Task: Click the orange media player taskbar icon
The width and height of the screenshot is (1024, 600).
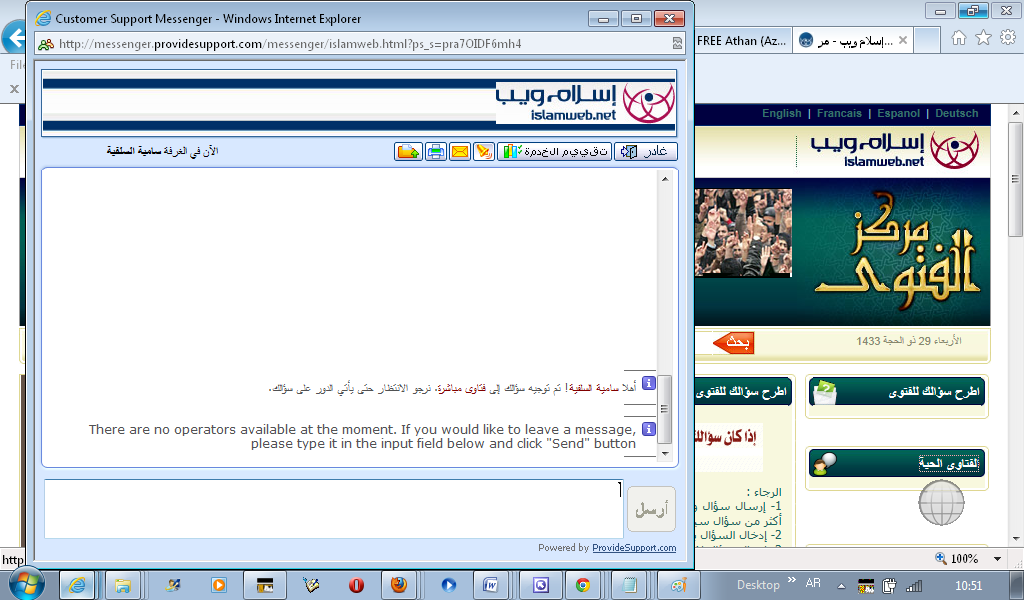Action: tap(219, 585)
